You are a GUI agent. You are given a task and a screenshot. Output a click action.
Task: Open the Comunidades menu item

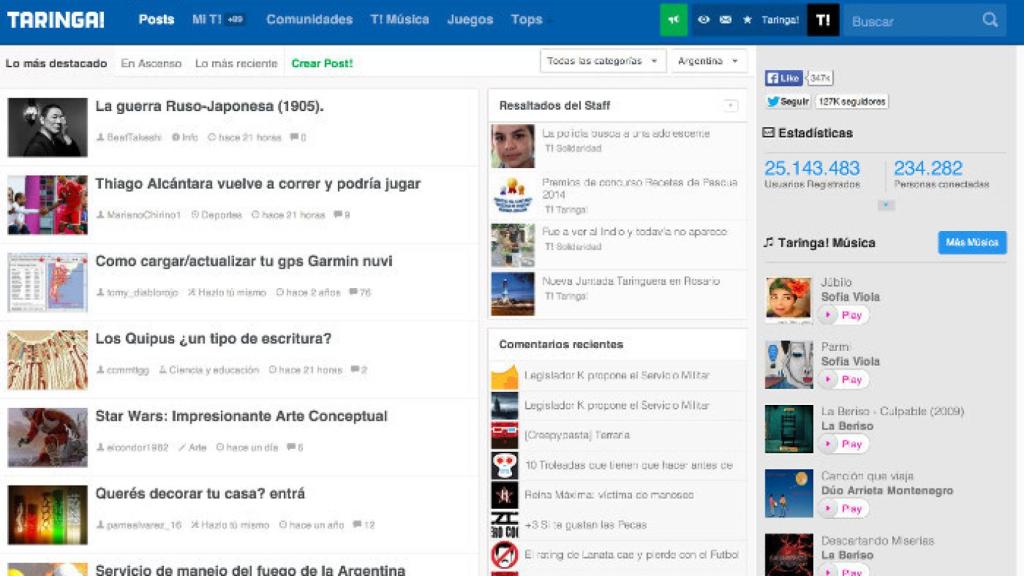click(x=309, y=19)
